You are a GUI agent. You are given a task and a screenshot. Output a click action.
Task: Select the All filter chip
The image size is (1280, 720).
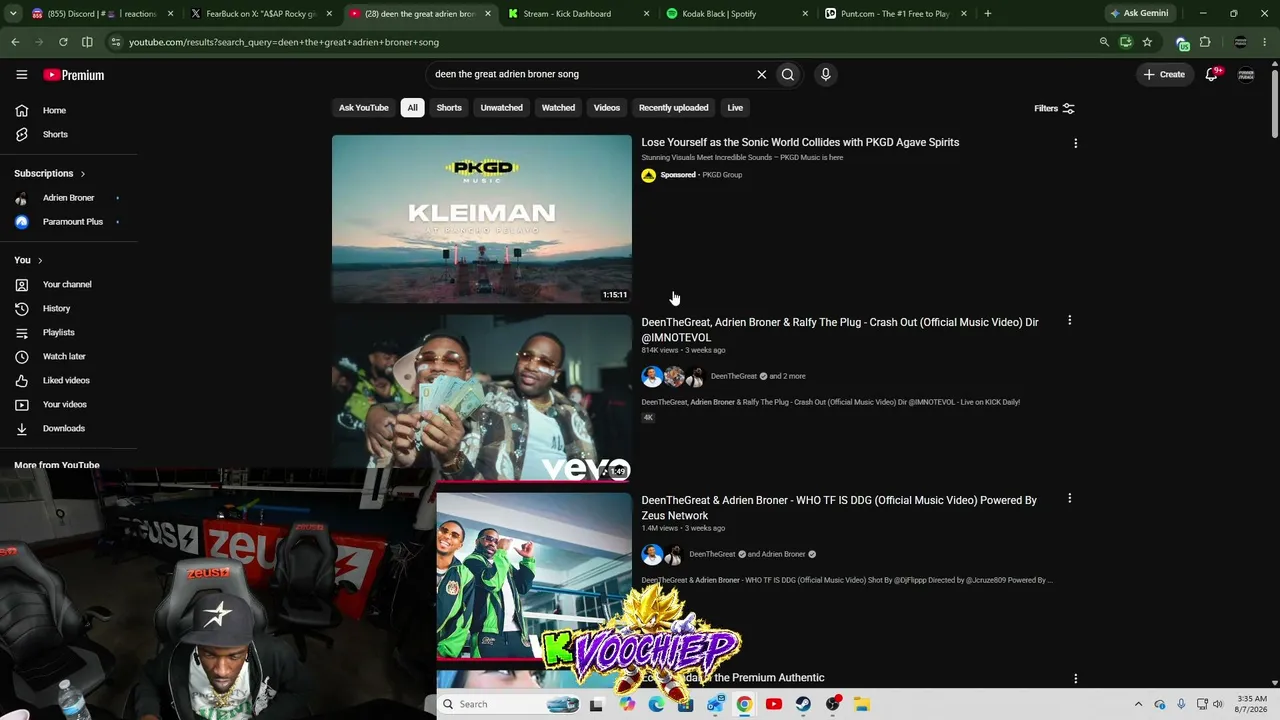(x=412, y=108)
